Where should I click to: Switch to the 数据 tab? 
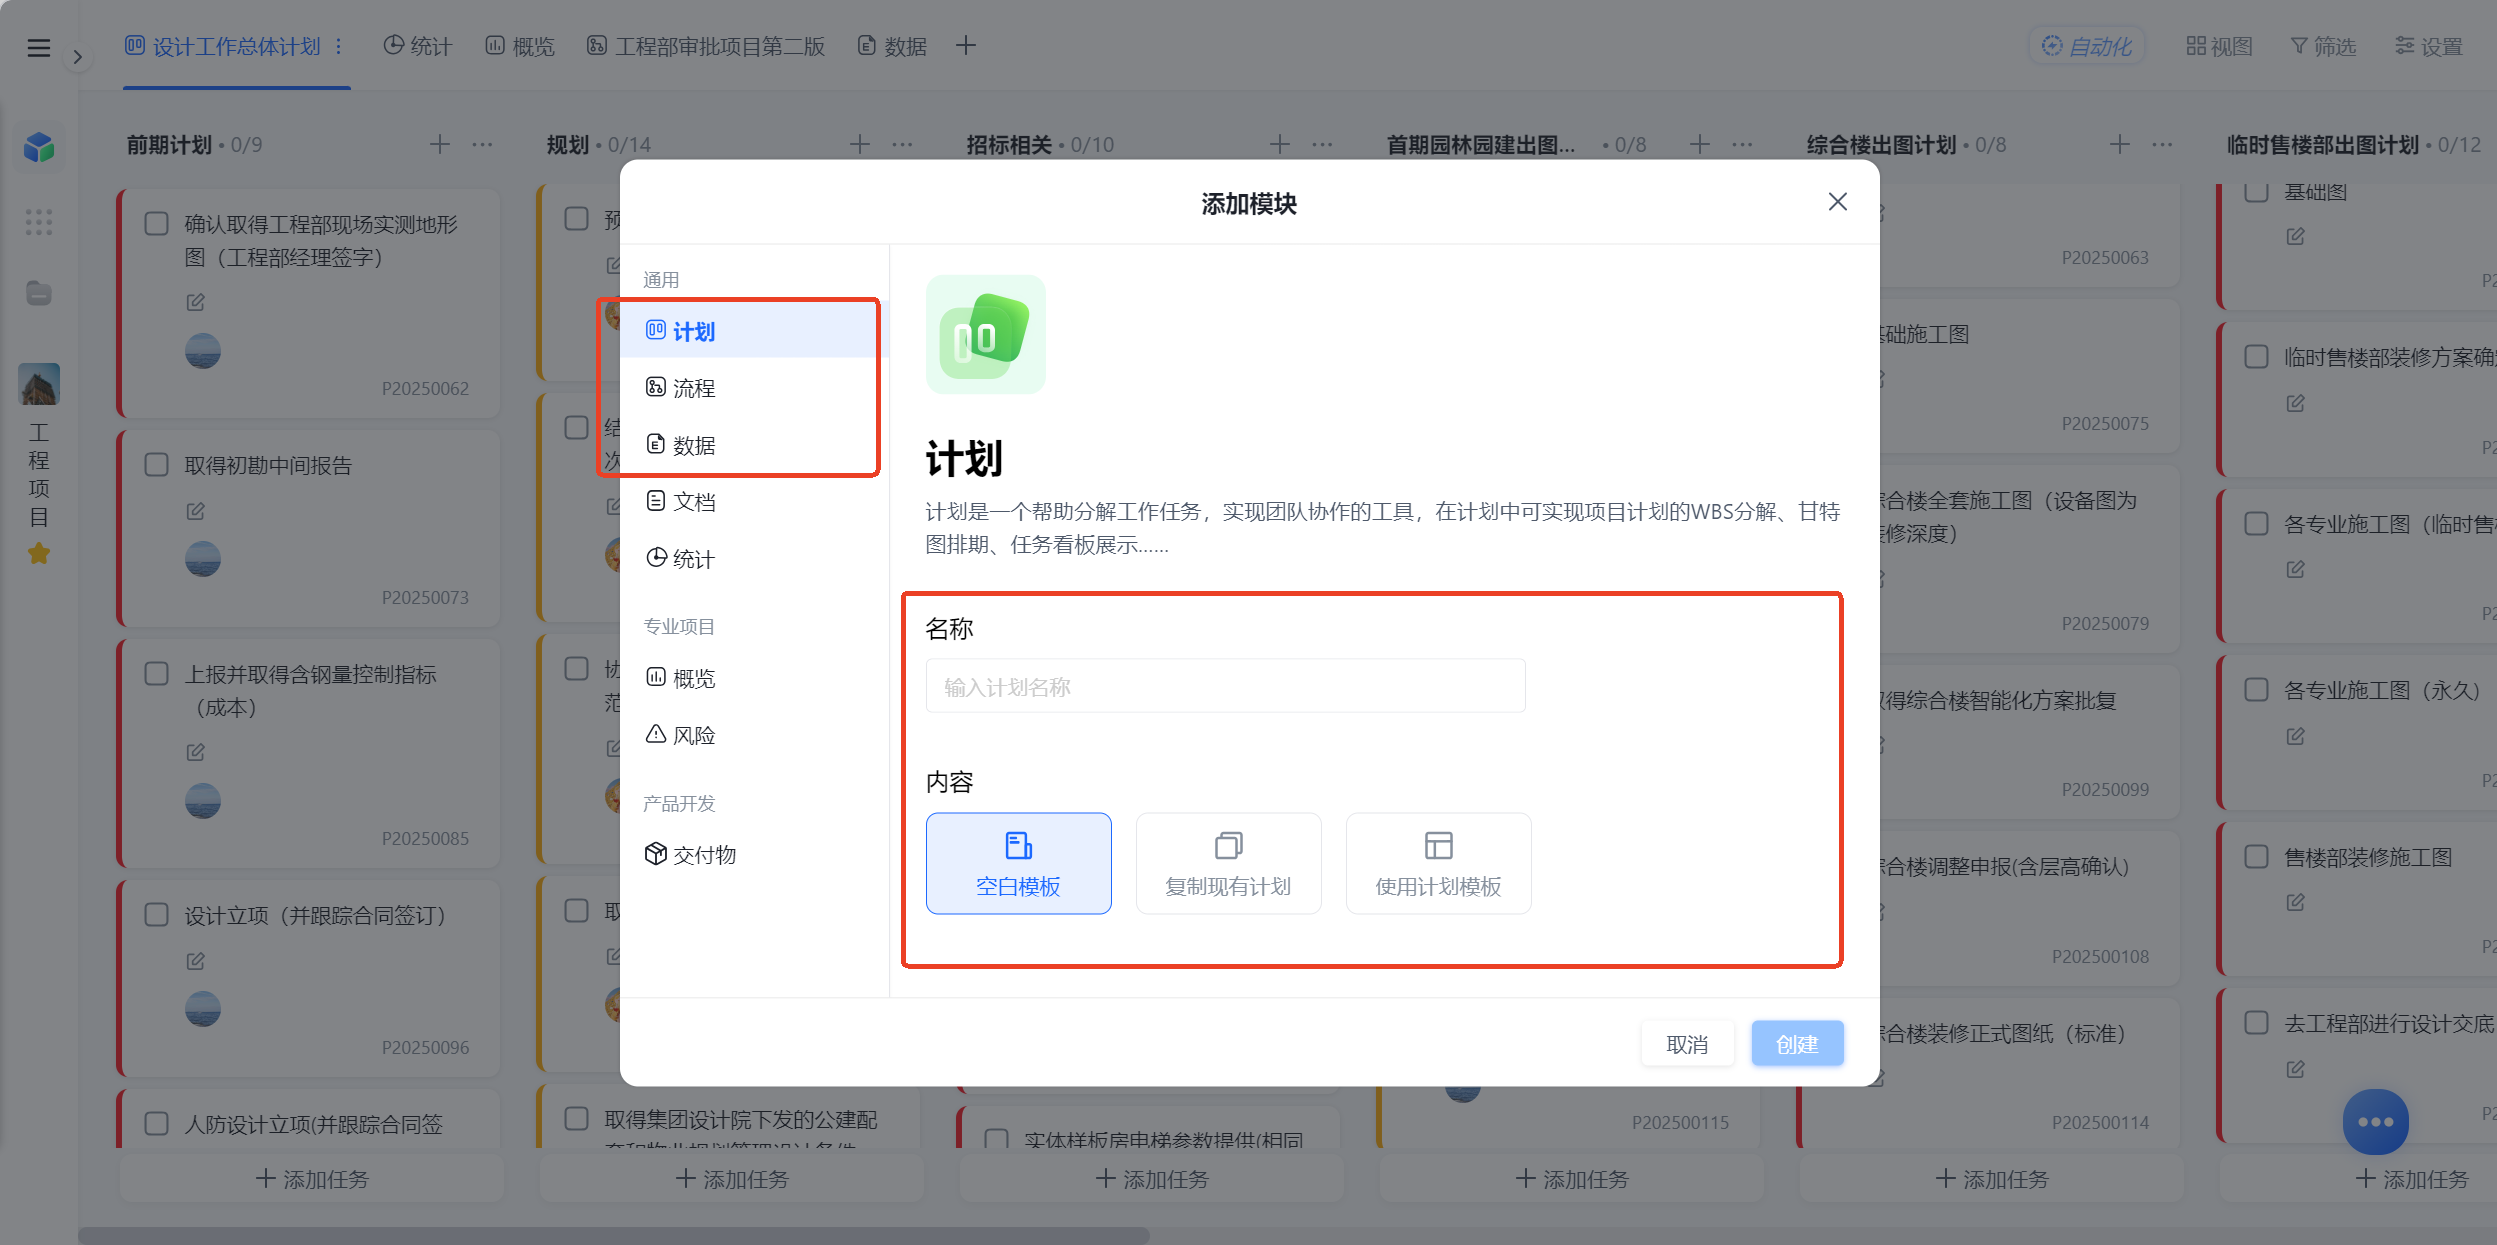click(893, 46)
